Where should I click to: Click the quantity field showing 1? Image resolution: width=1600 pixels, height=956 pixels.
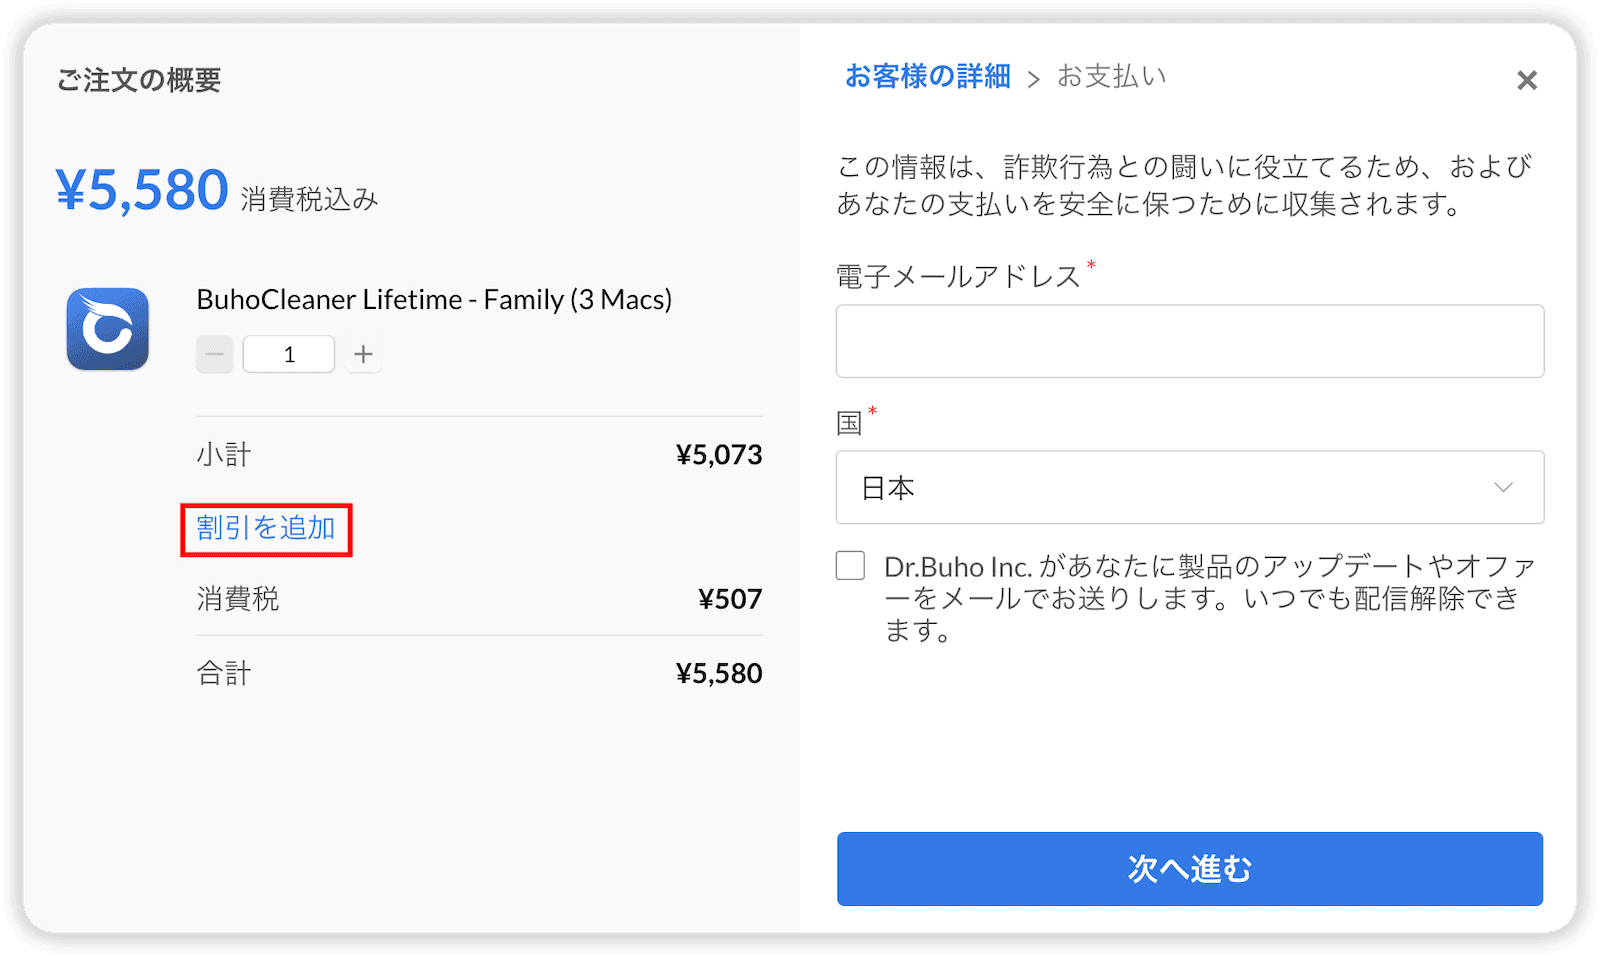(x=289, y=354)
